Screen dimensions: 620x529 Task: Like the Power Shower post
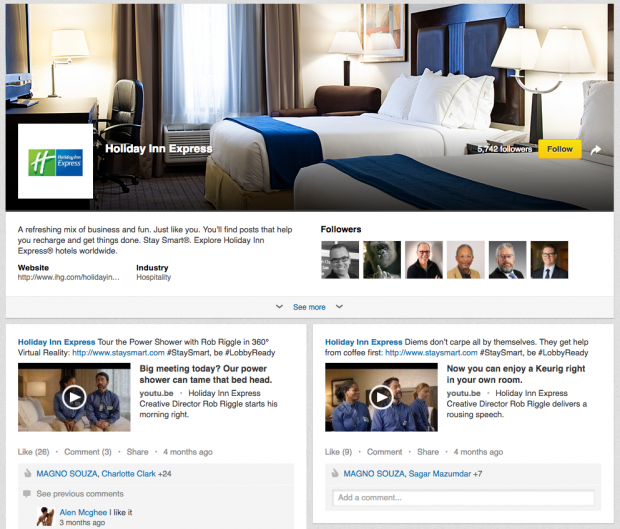(34, 452)
